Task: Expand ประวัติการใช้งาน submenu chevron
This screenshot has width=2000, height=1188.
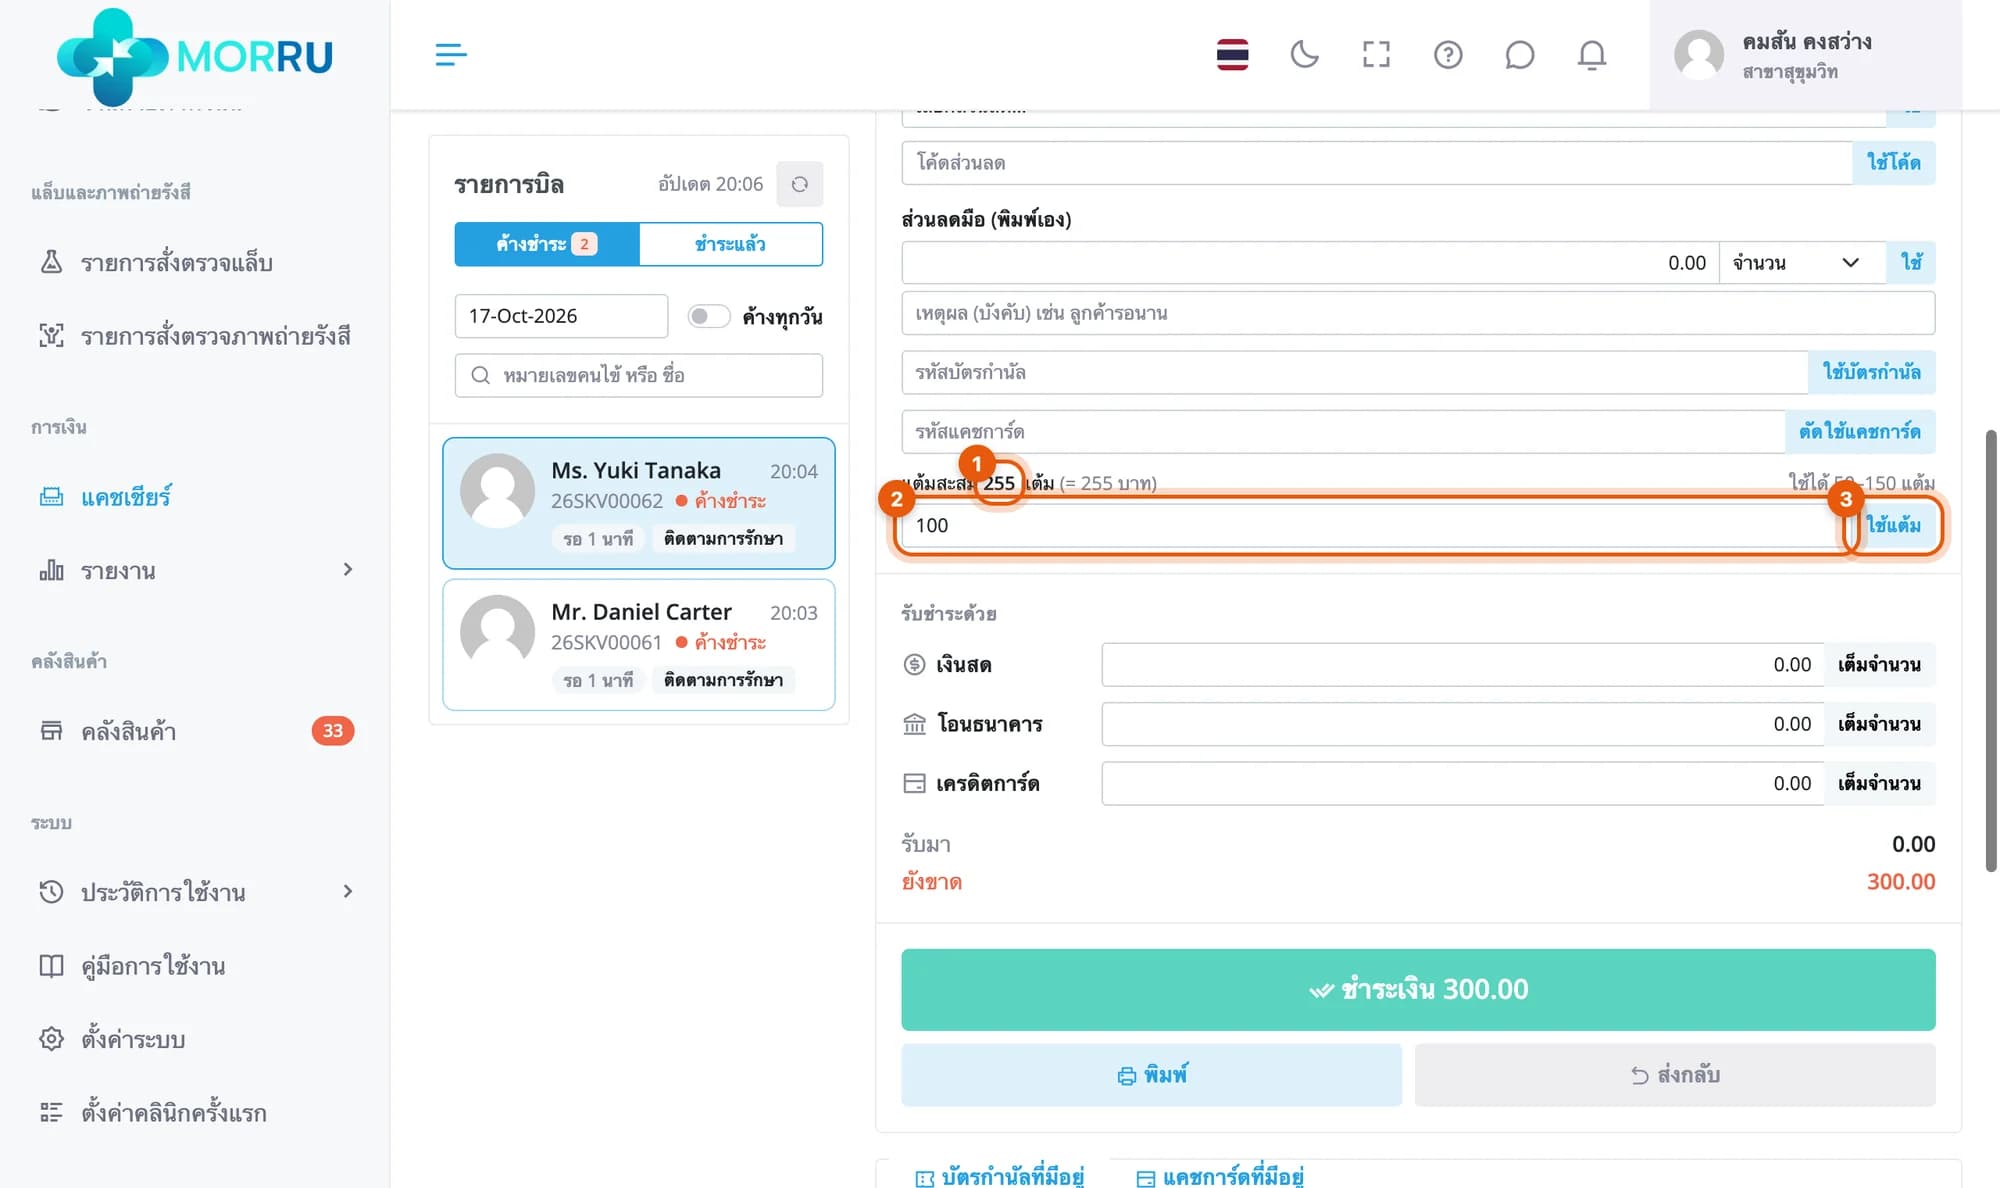Action: pos(347,891)
